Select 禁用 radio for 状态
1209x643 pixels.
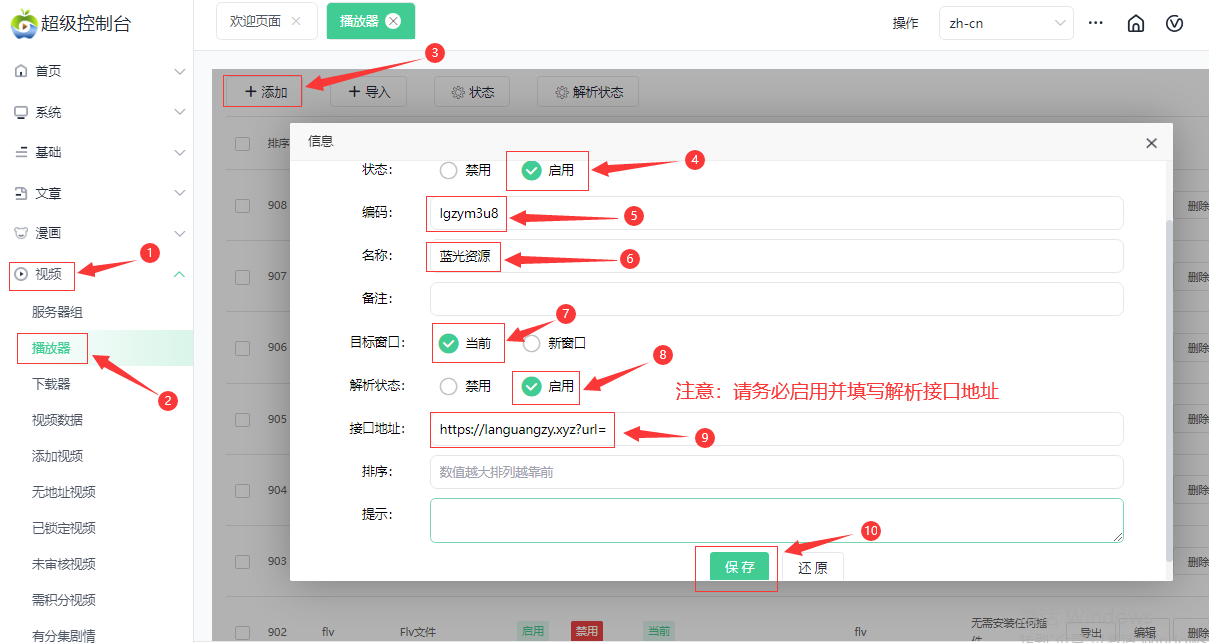(449, 170)
